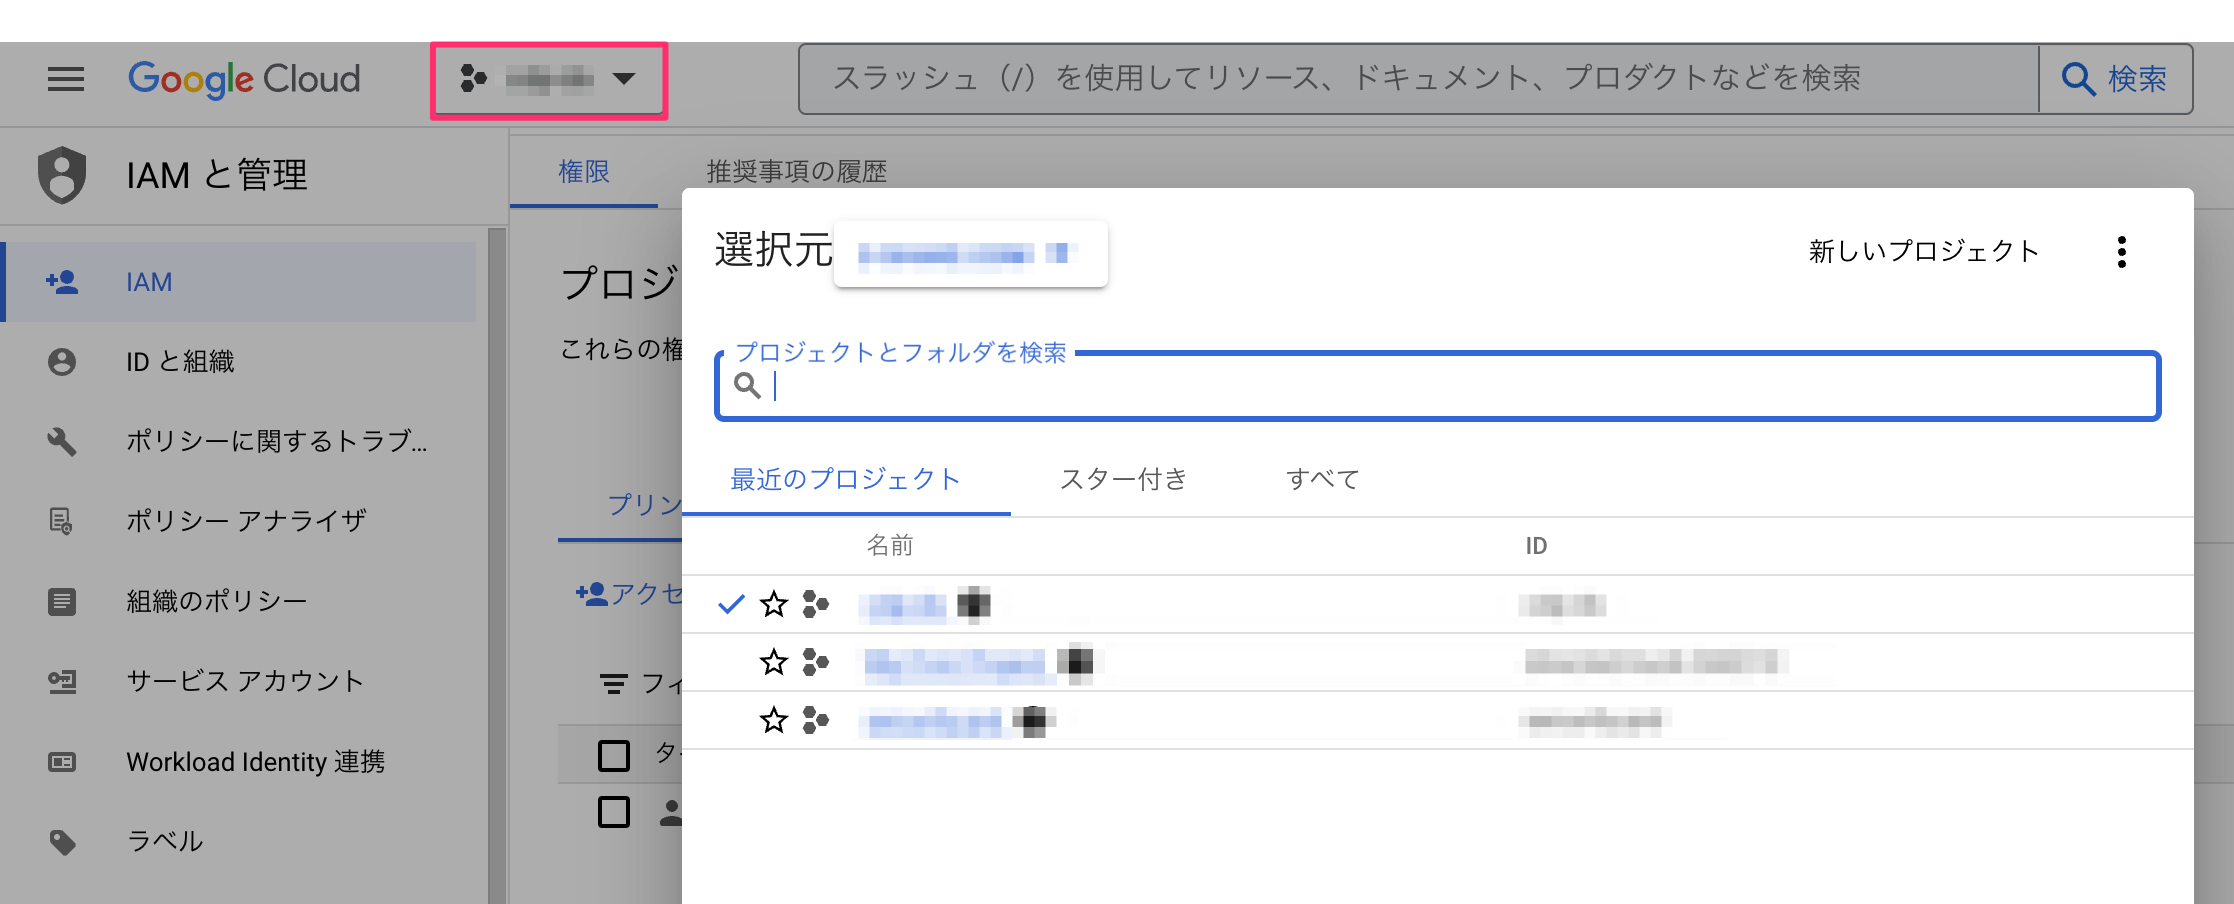Open the third project name link
The width and height of the screenshot is (2234, 904).
[x=934, y=721]
